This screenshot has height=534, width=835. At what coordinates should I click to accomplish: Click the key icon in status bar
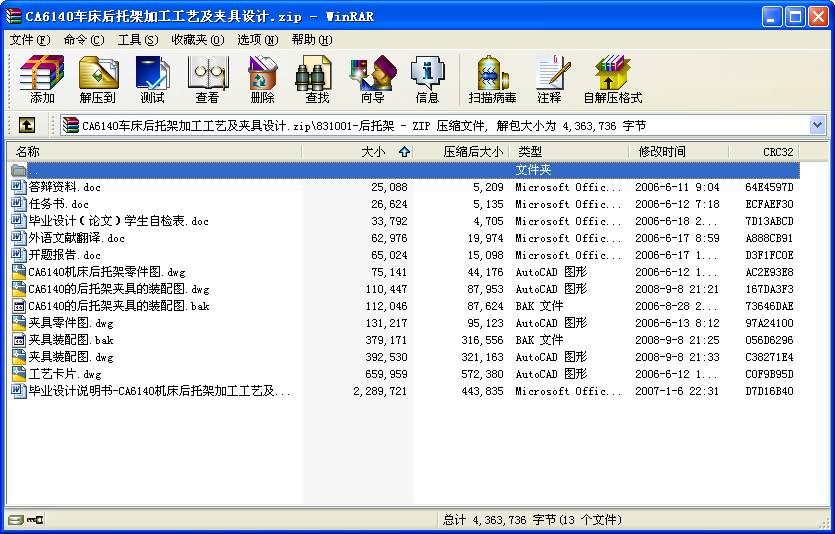tap(35, 519)
